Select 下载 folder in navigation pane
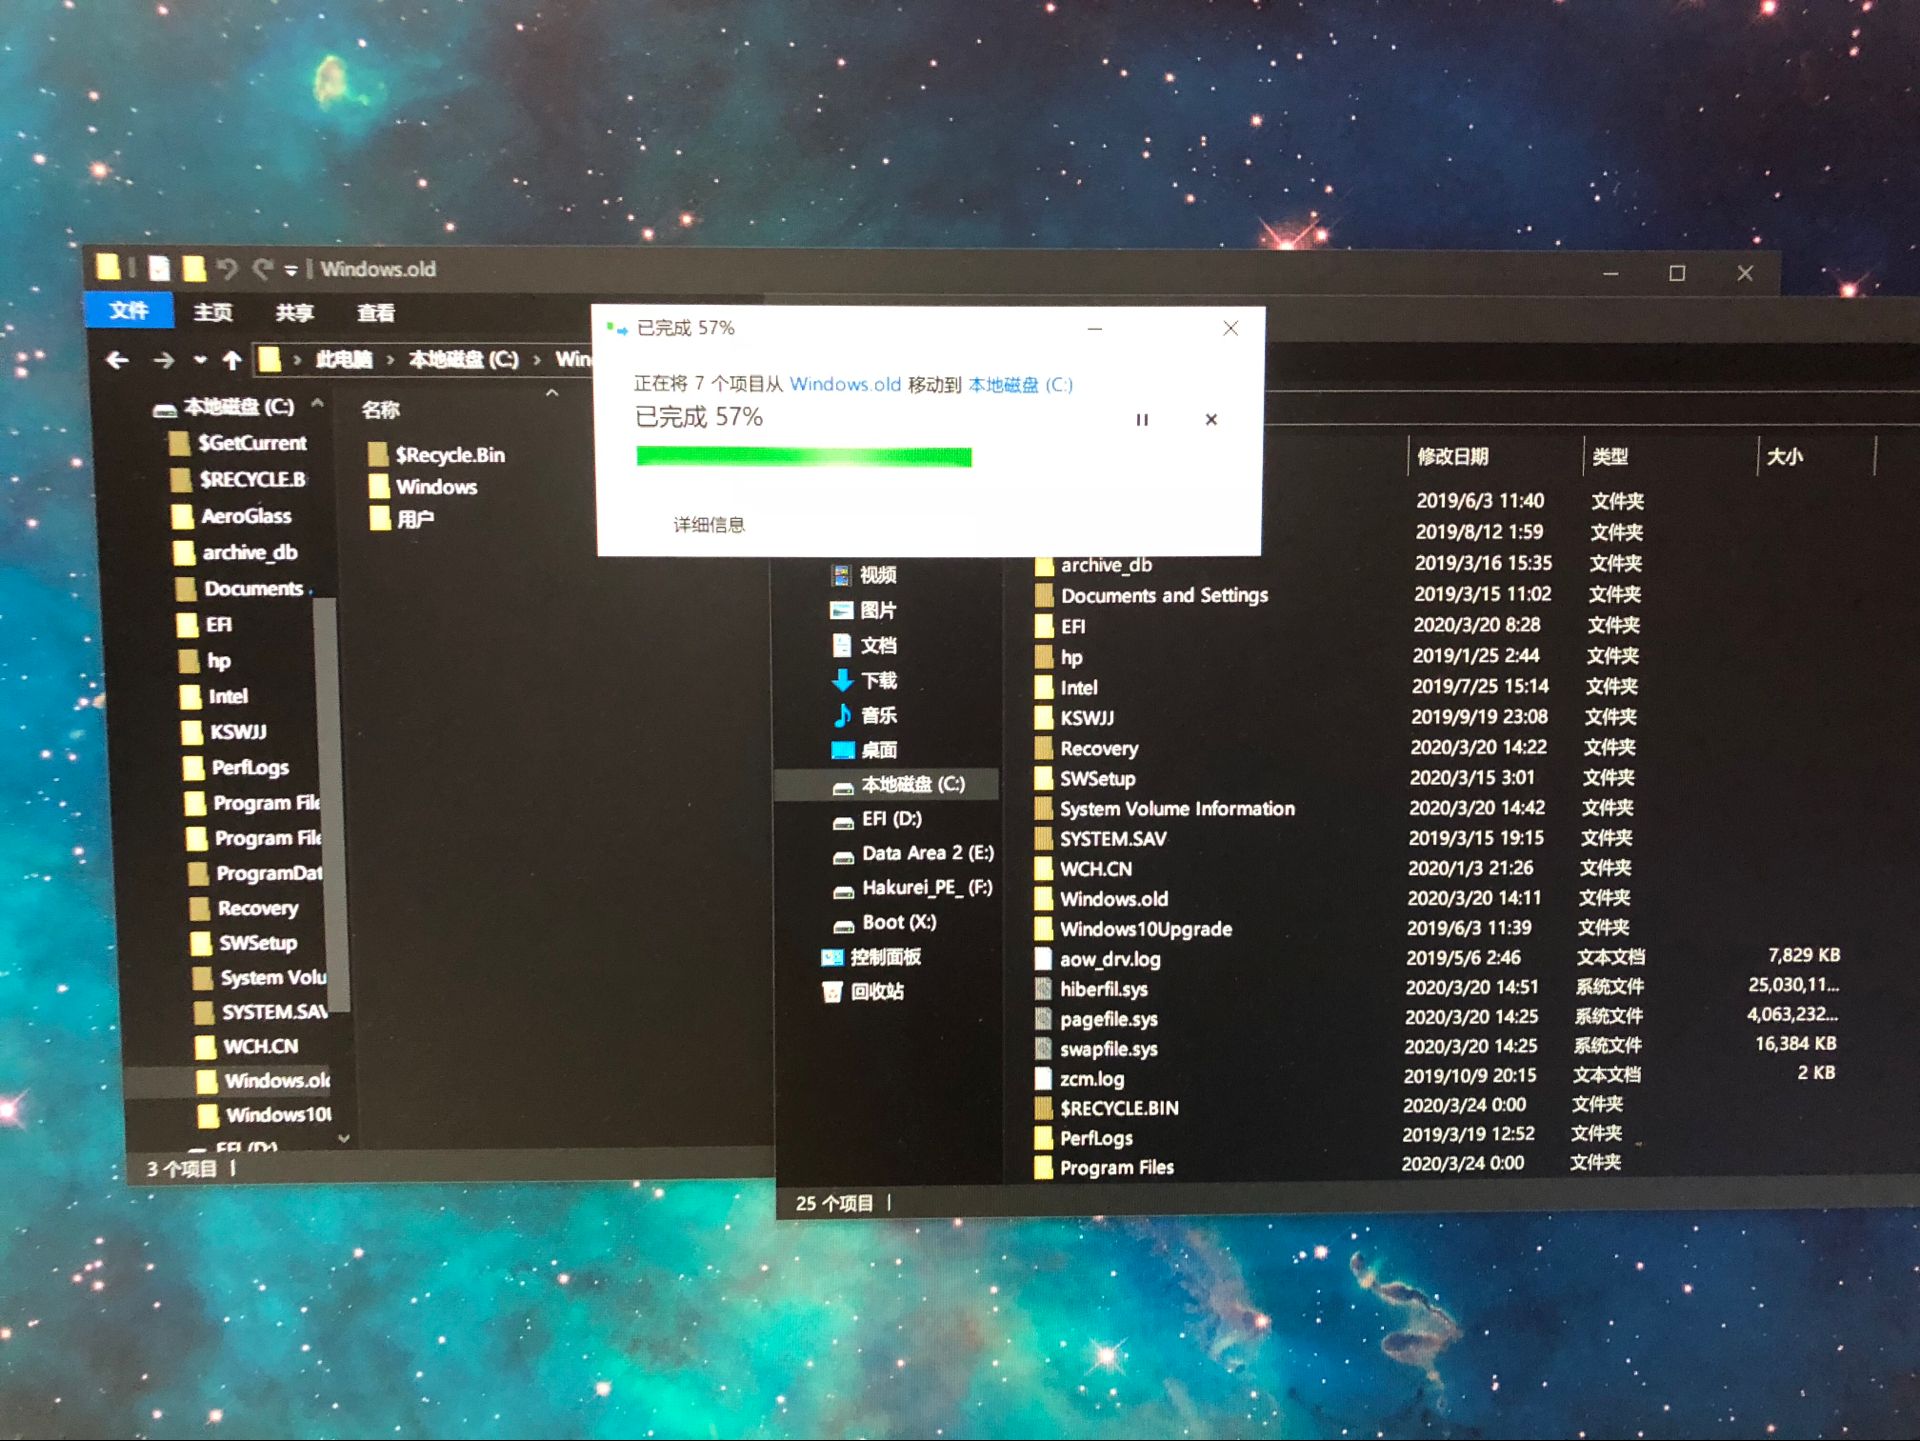 [878, 681]
